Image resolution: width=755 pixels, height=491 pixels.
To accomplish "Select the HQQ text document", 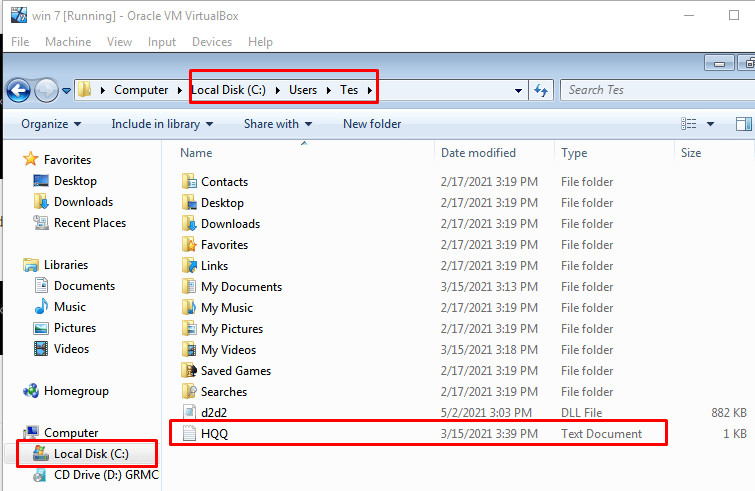I will pos(216,434).
